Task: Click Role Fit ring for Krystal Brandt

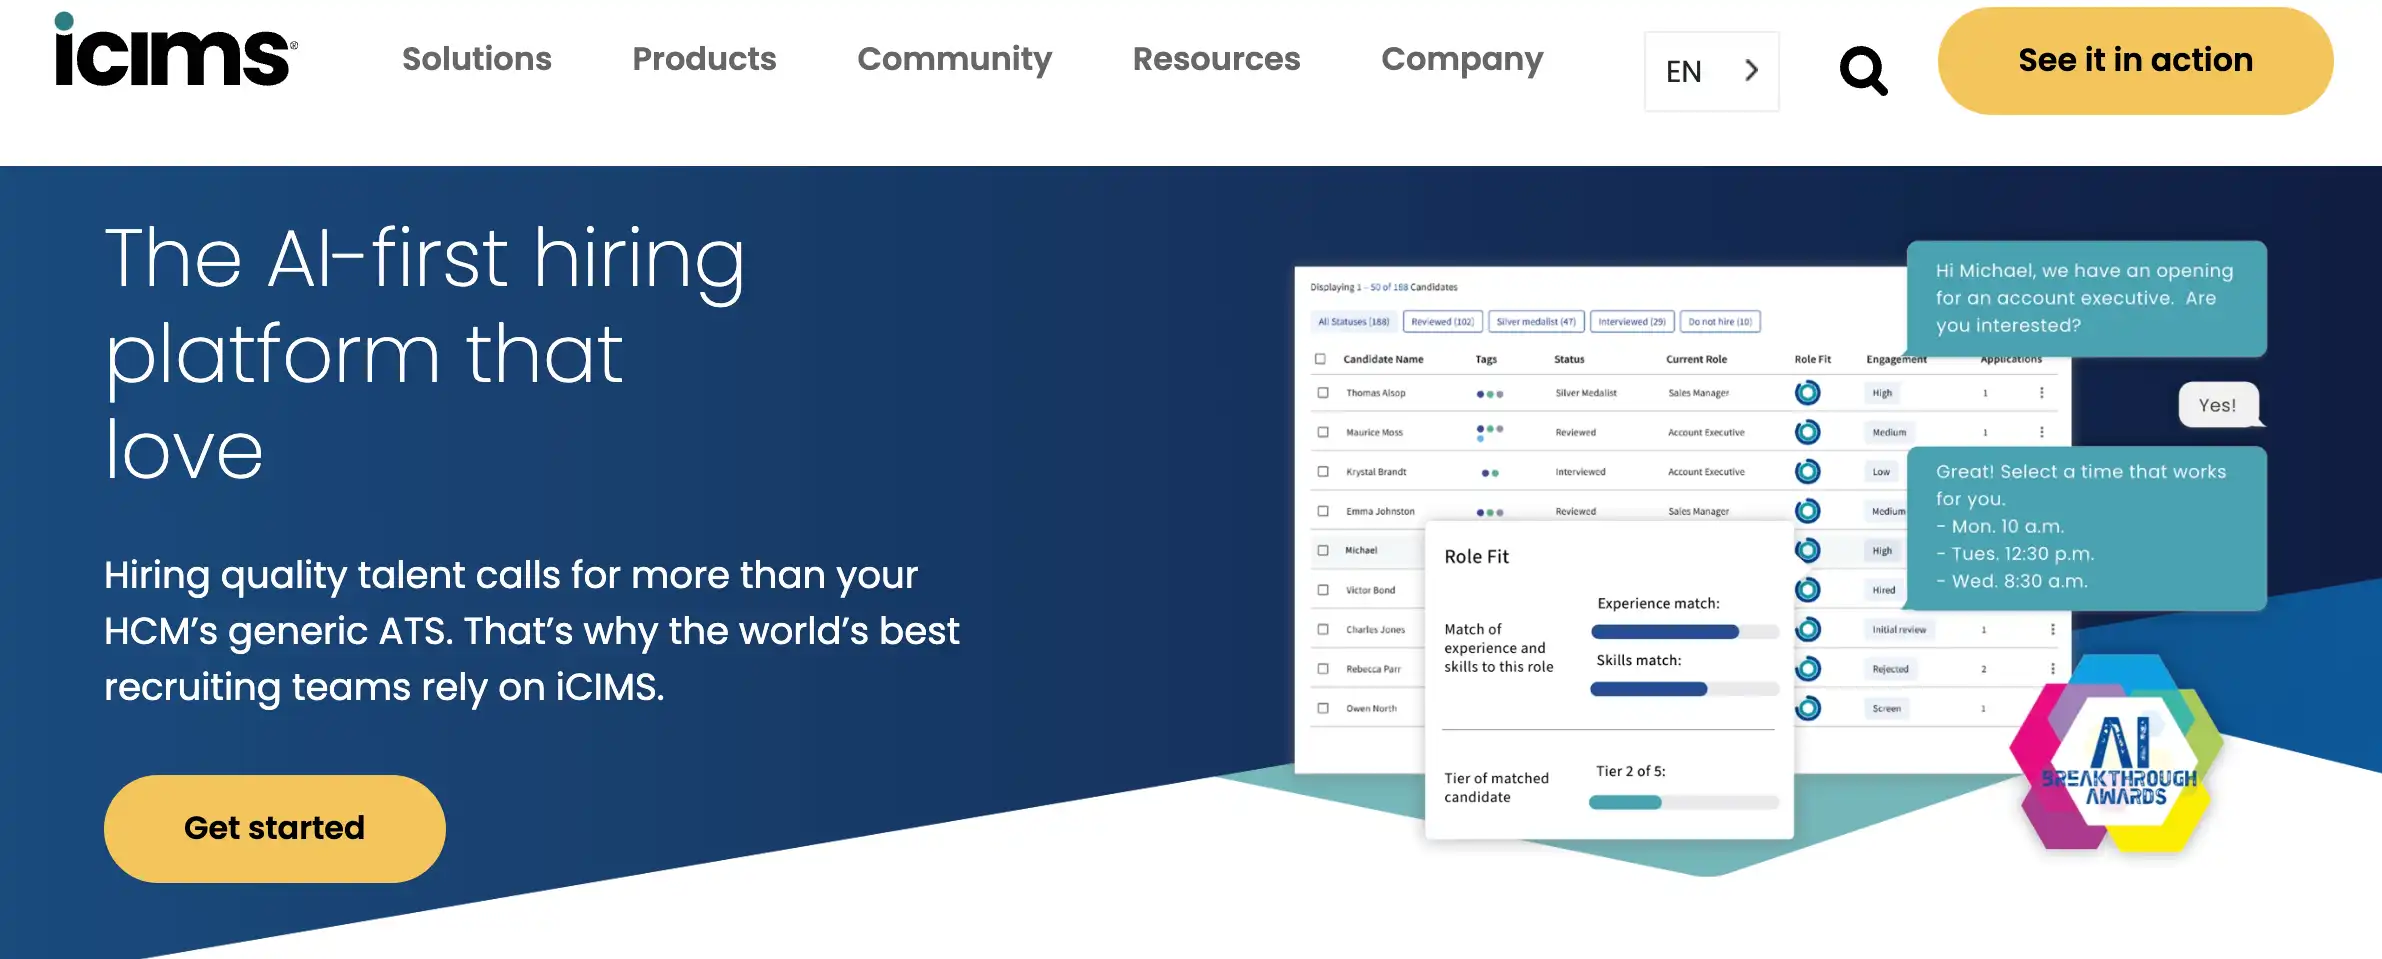Action: pyautogui.click(x=1807, y=471)
